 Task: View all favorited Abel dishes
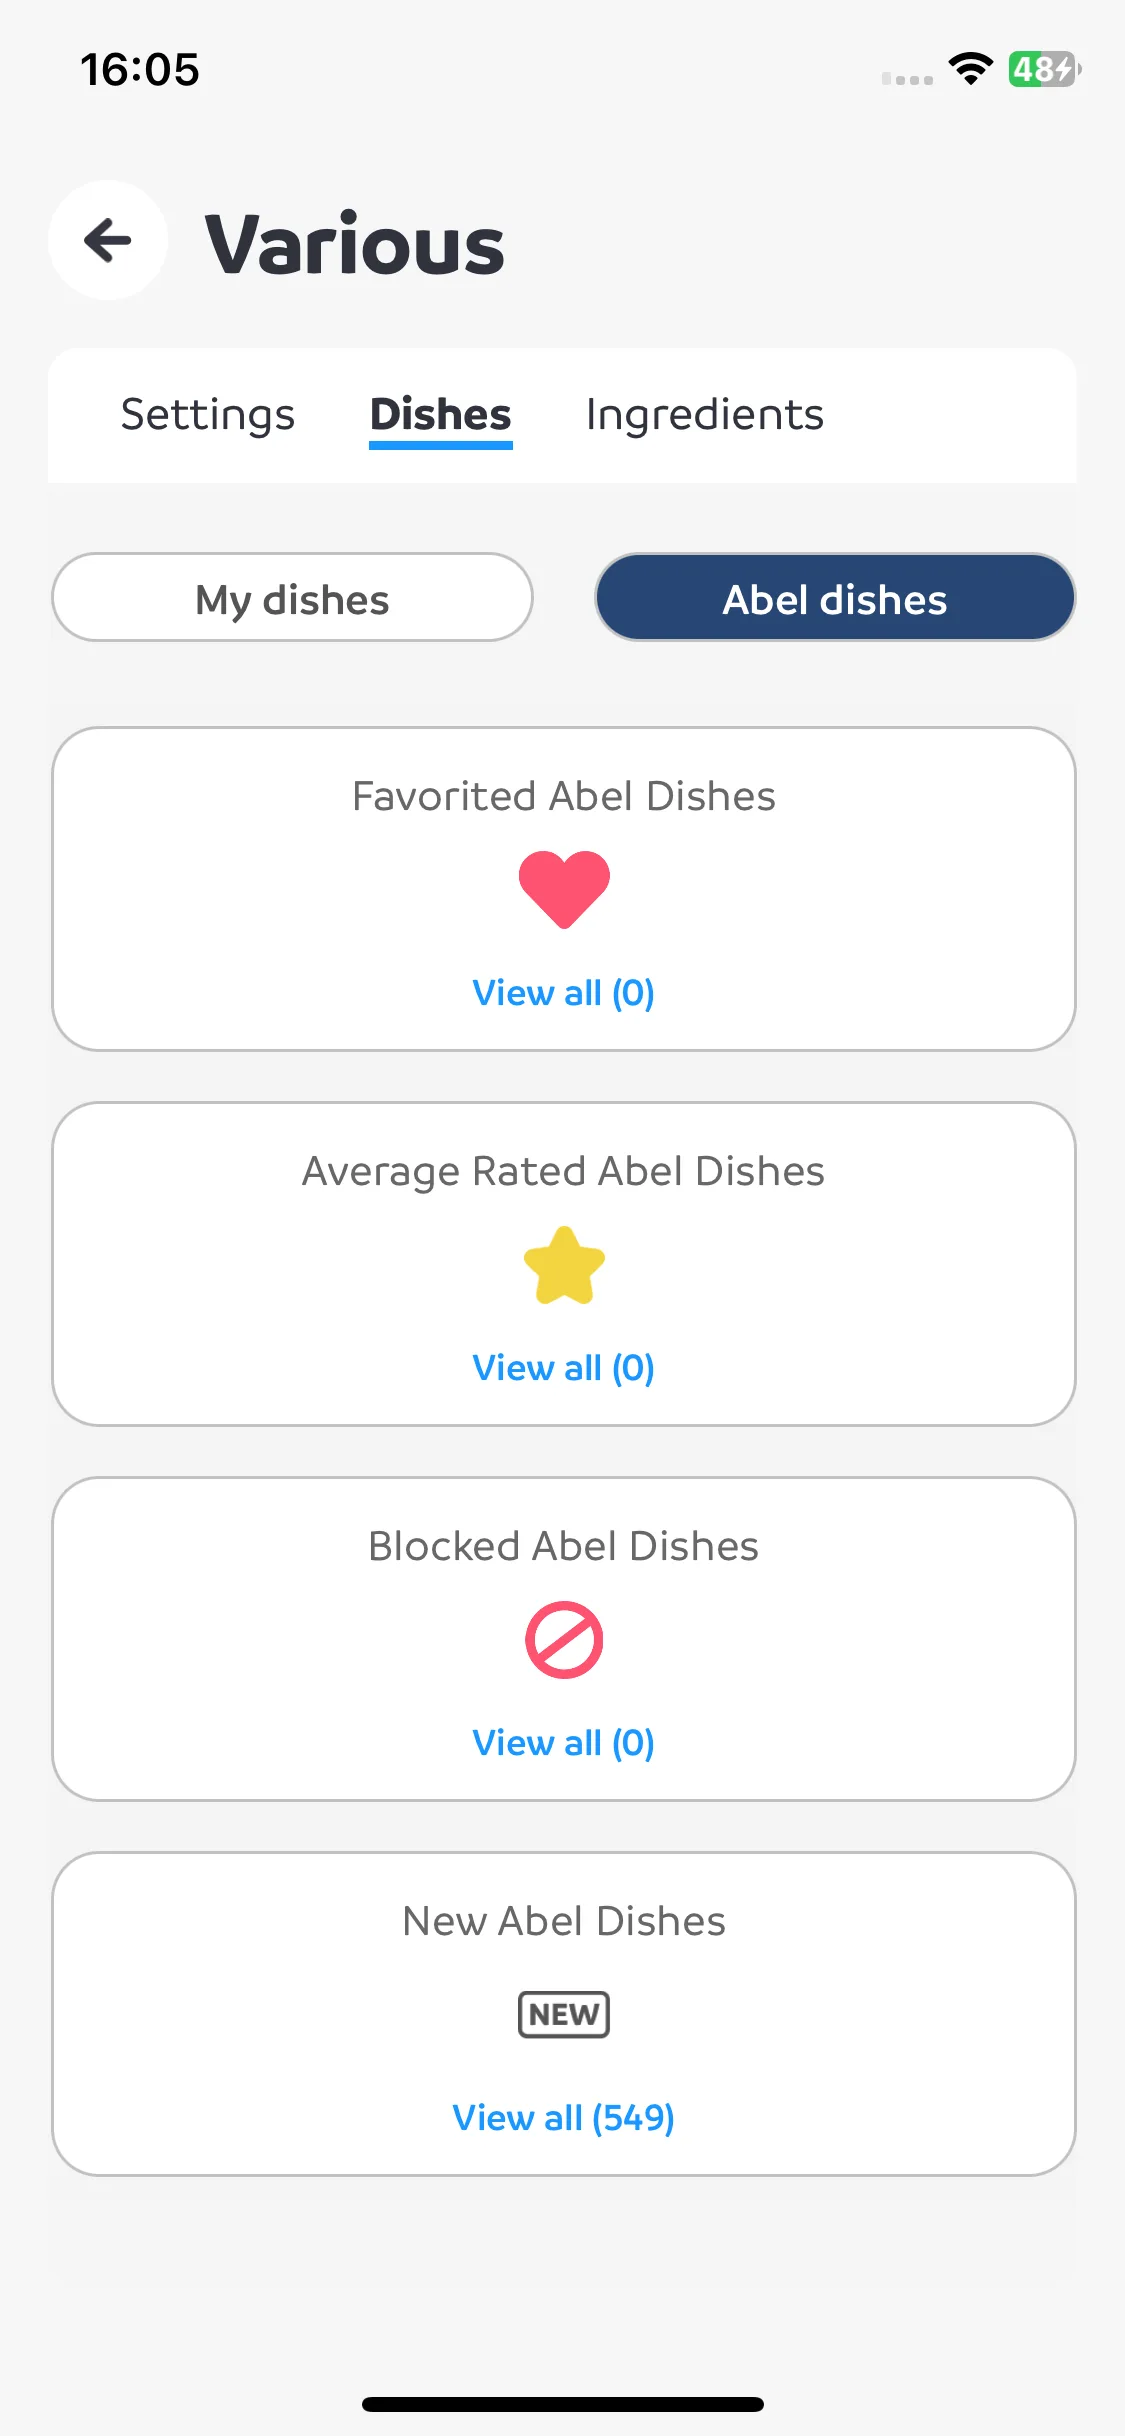(564, 993)
